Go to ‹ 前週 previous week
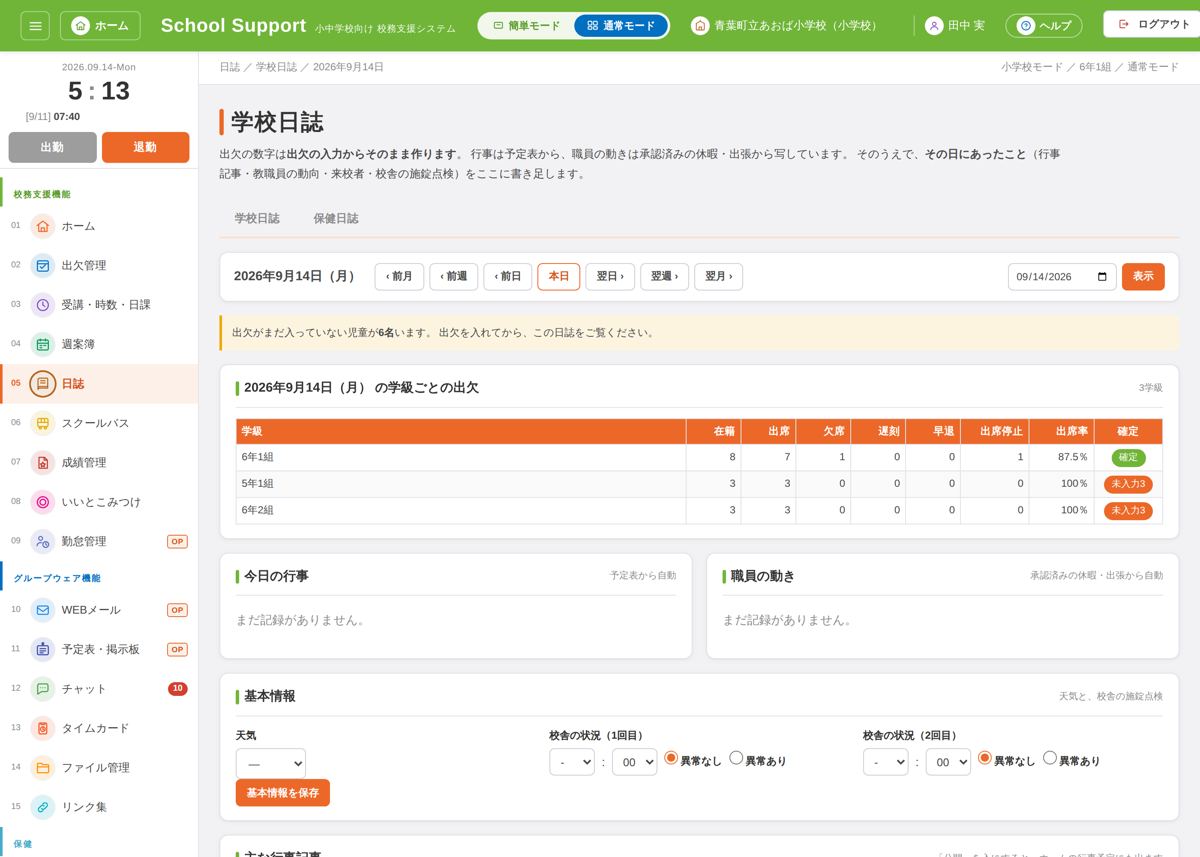1200x857 pixels. [x=454, y=277]
